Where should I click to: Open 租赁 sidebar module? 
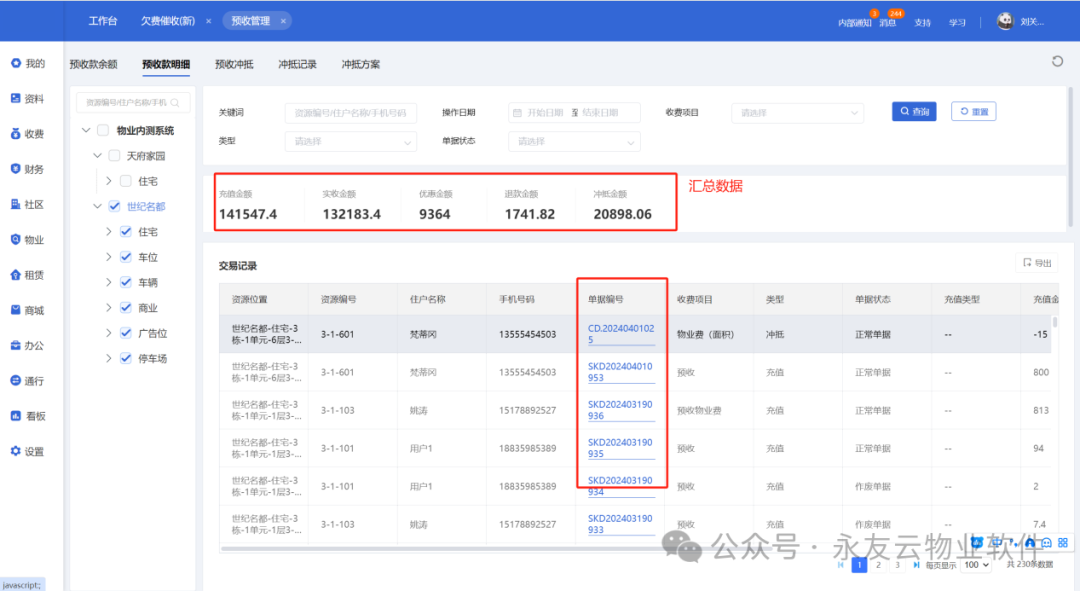28,275
